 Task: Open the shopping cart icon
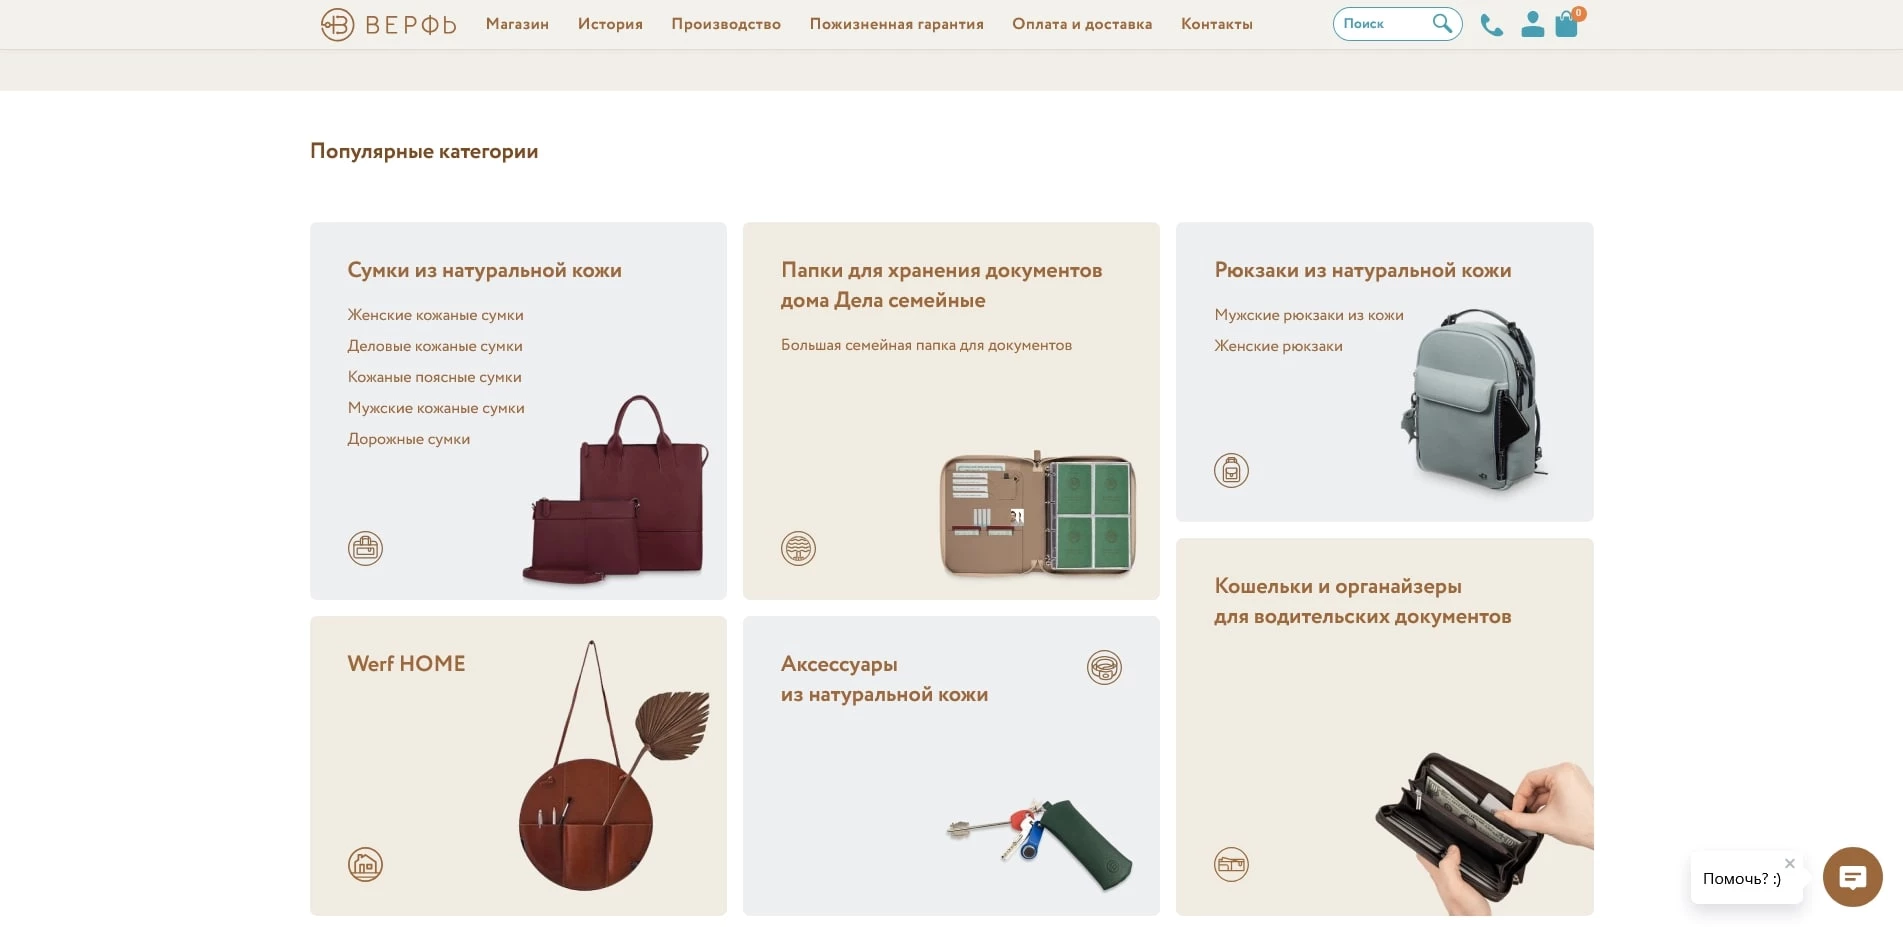tap(1568, 23)
